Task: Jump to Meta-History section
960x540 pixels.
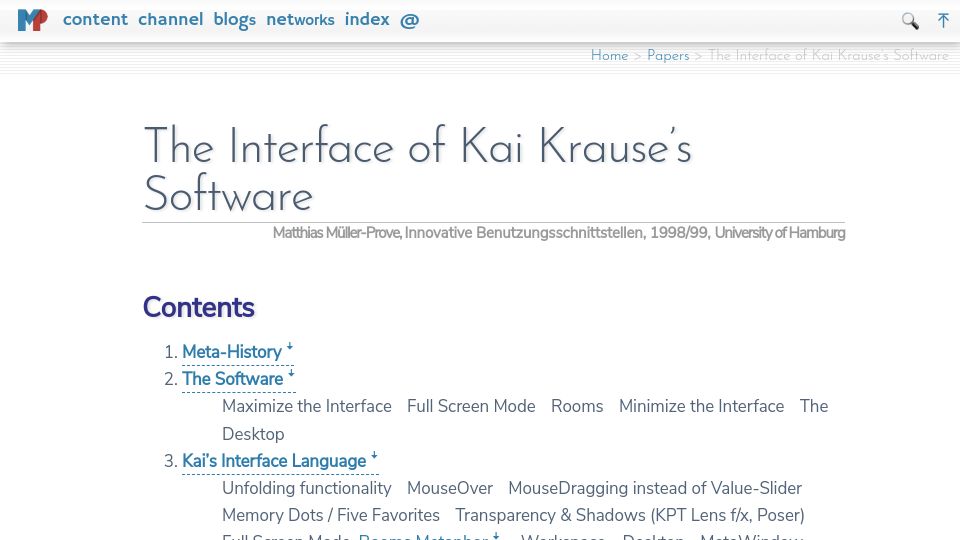Action: point(232,352)
